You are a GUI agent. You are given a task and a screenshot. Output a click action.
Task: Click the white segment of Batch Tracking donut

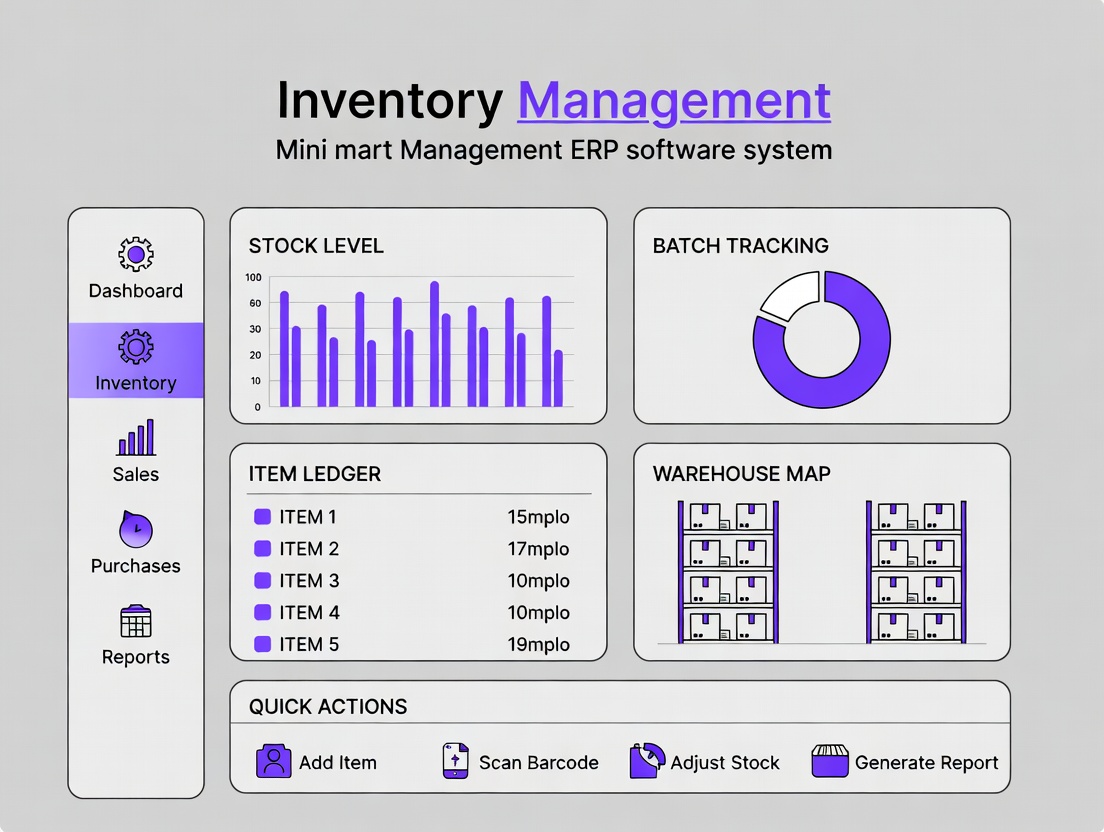pos(787,295)
